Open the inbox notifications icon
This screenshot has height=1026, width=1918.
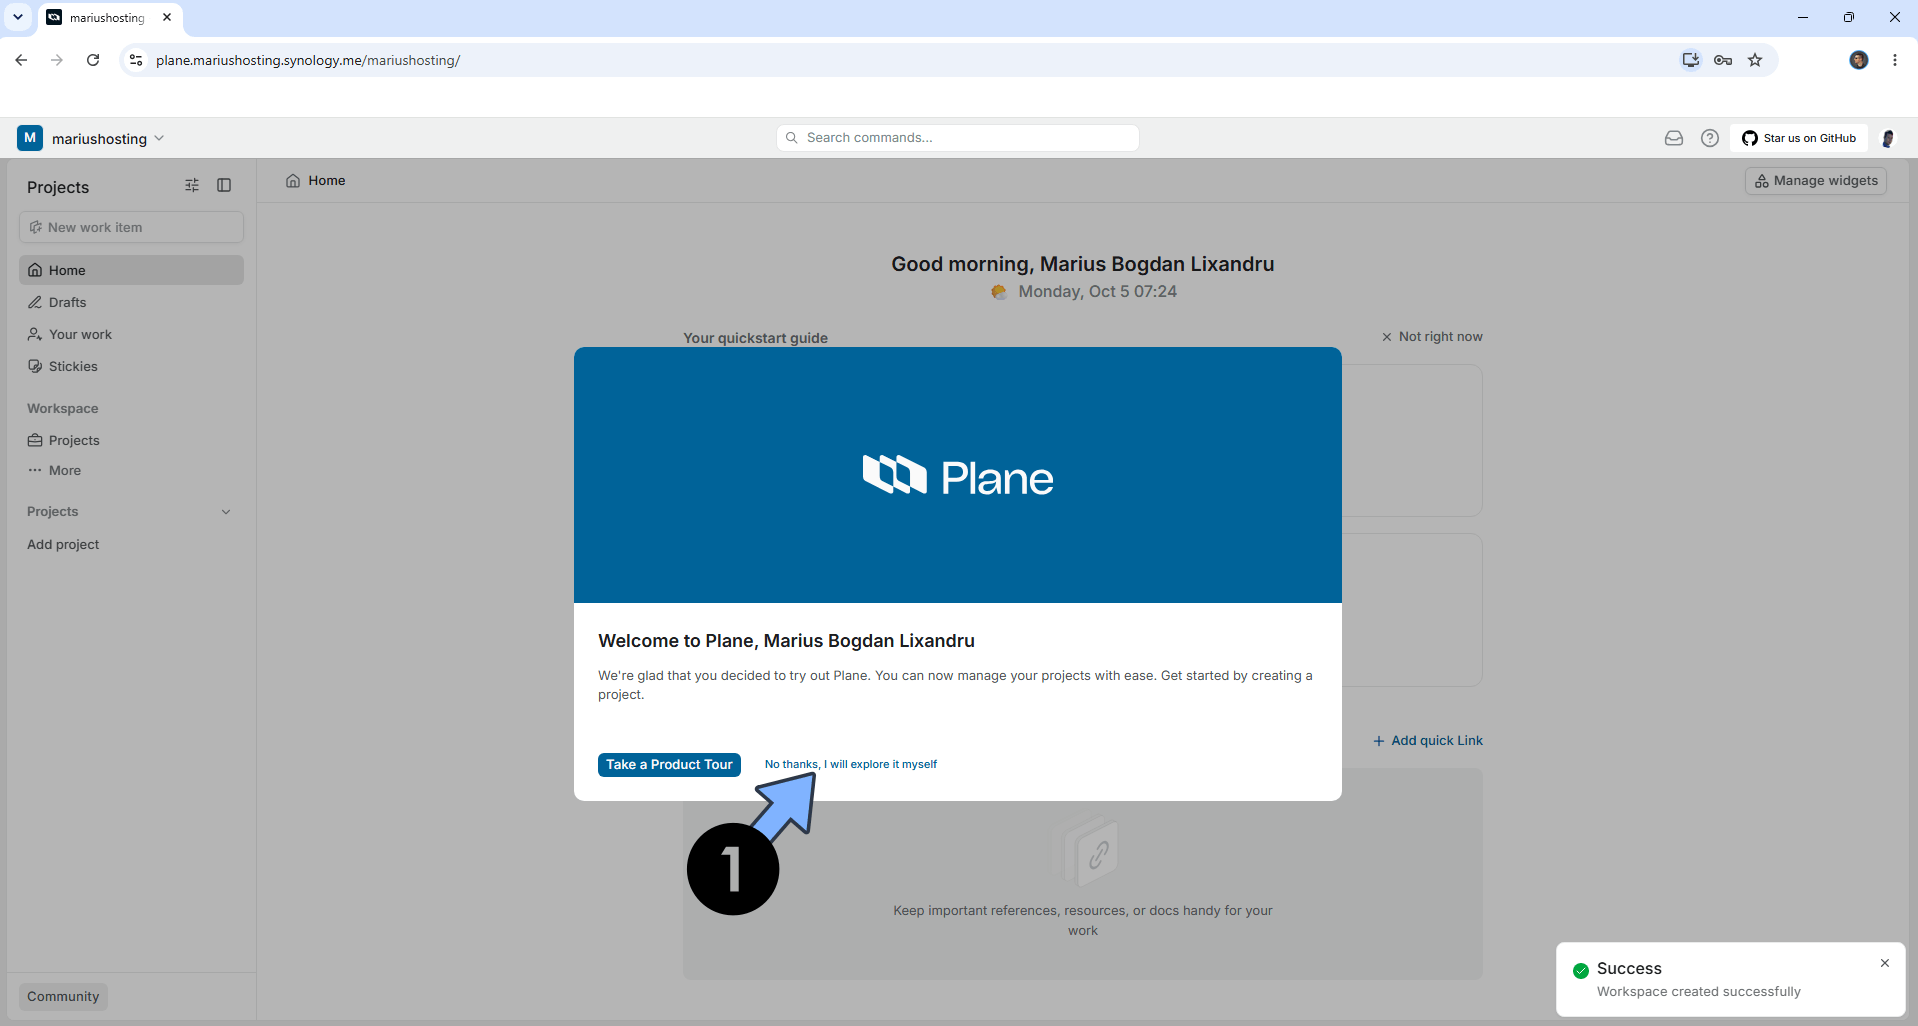point(1674,138)
